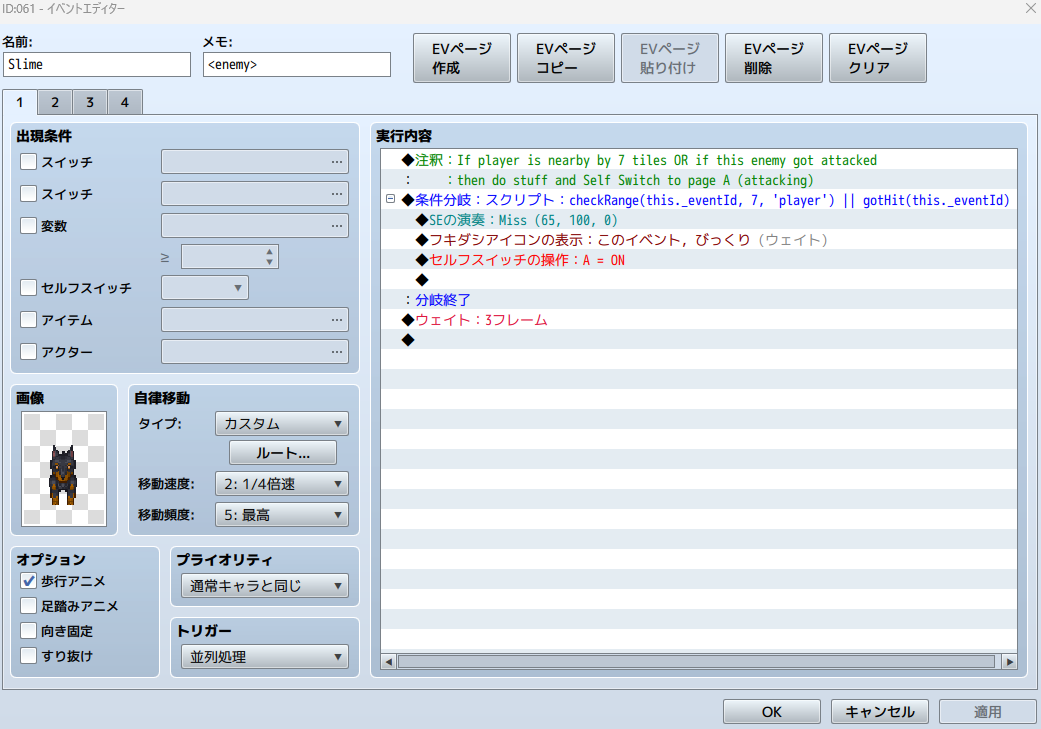Viewport: 1041px width, 729px height.
Task: Click the horizontal scrollbar right arrow
Action: coord(1009,662)
